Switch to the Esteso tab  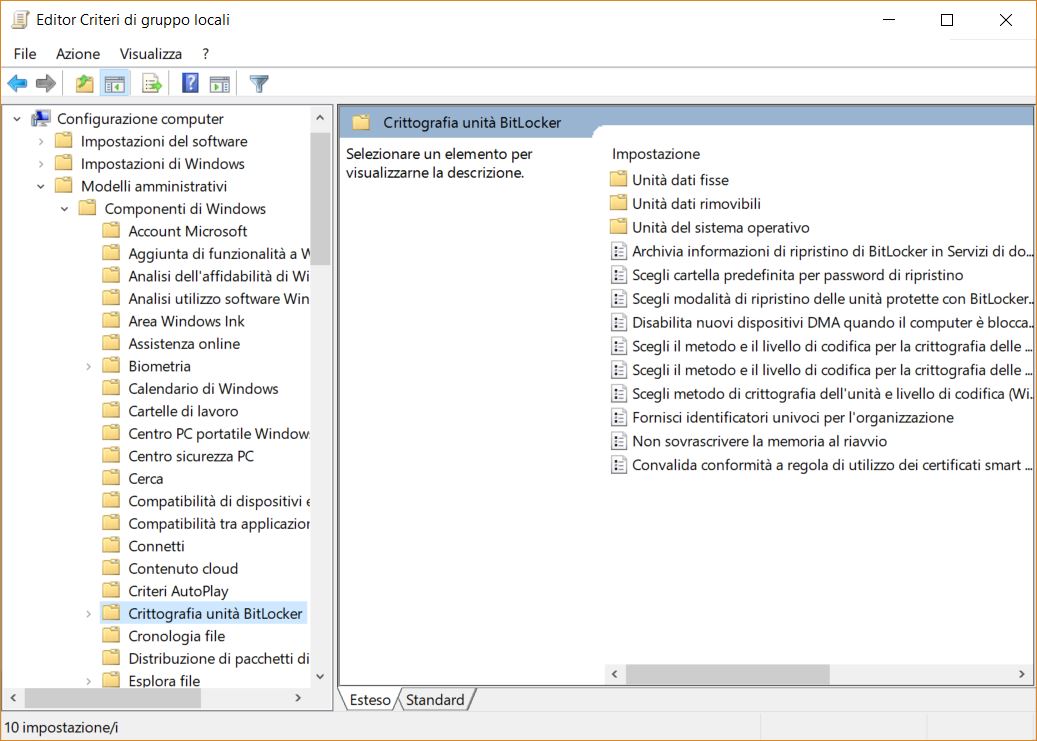[369, 699]
